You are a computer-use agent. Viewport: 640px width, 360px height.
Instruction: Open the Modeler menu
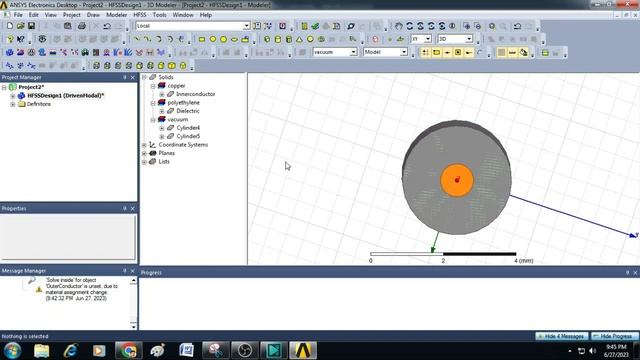pyautogui.click(x=116, y=15)
